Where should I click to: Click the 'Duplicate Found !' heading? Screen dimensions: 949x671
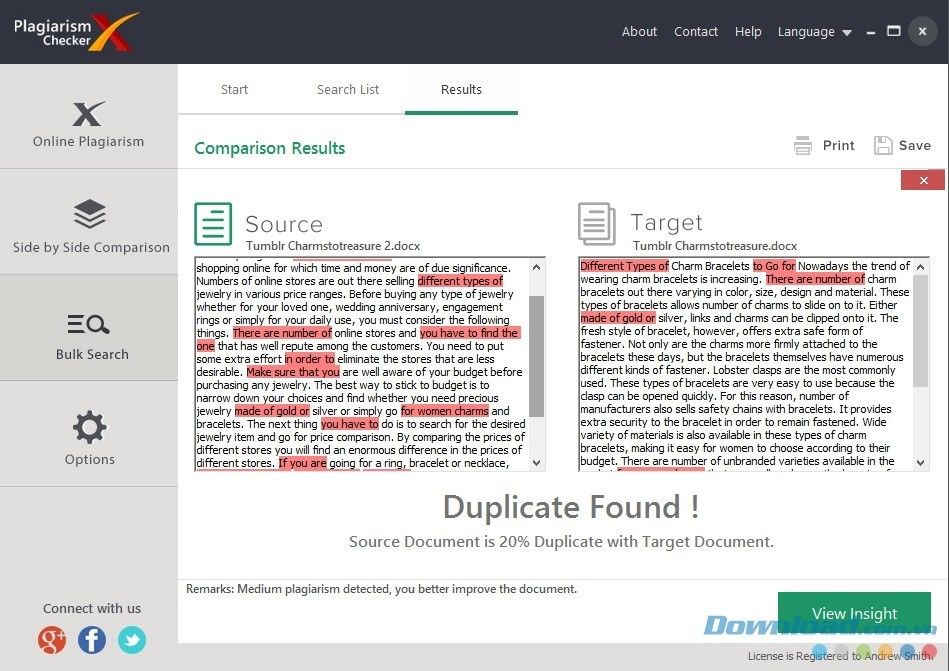(x=571, y=507)
